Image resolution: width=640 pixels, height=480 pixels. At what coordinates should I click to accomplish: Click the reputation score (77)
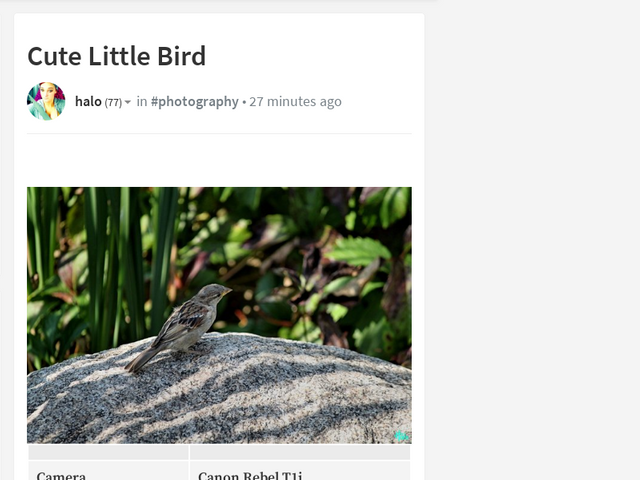coord(113,102)
